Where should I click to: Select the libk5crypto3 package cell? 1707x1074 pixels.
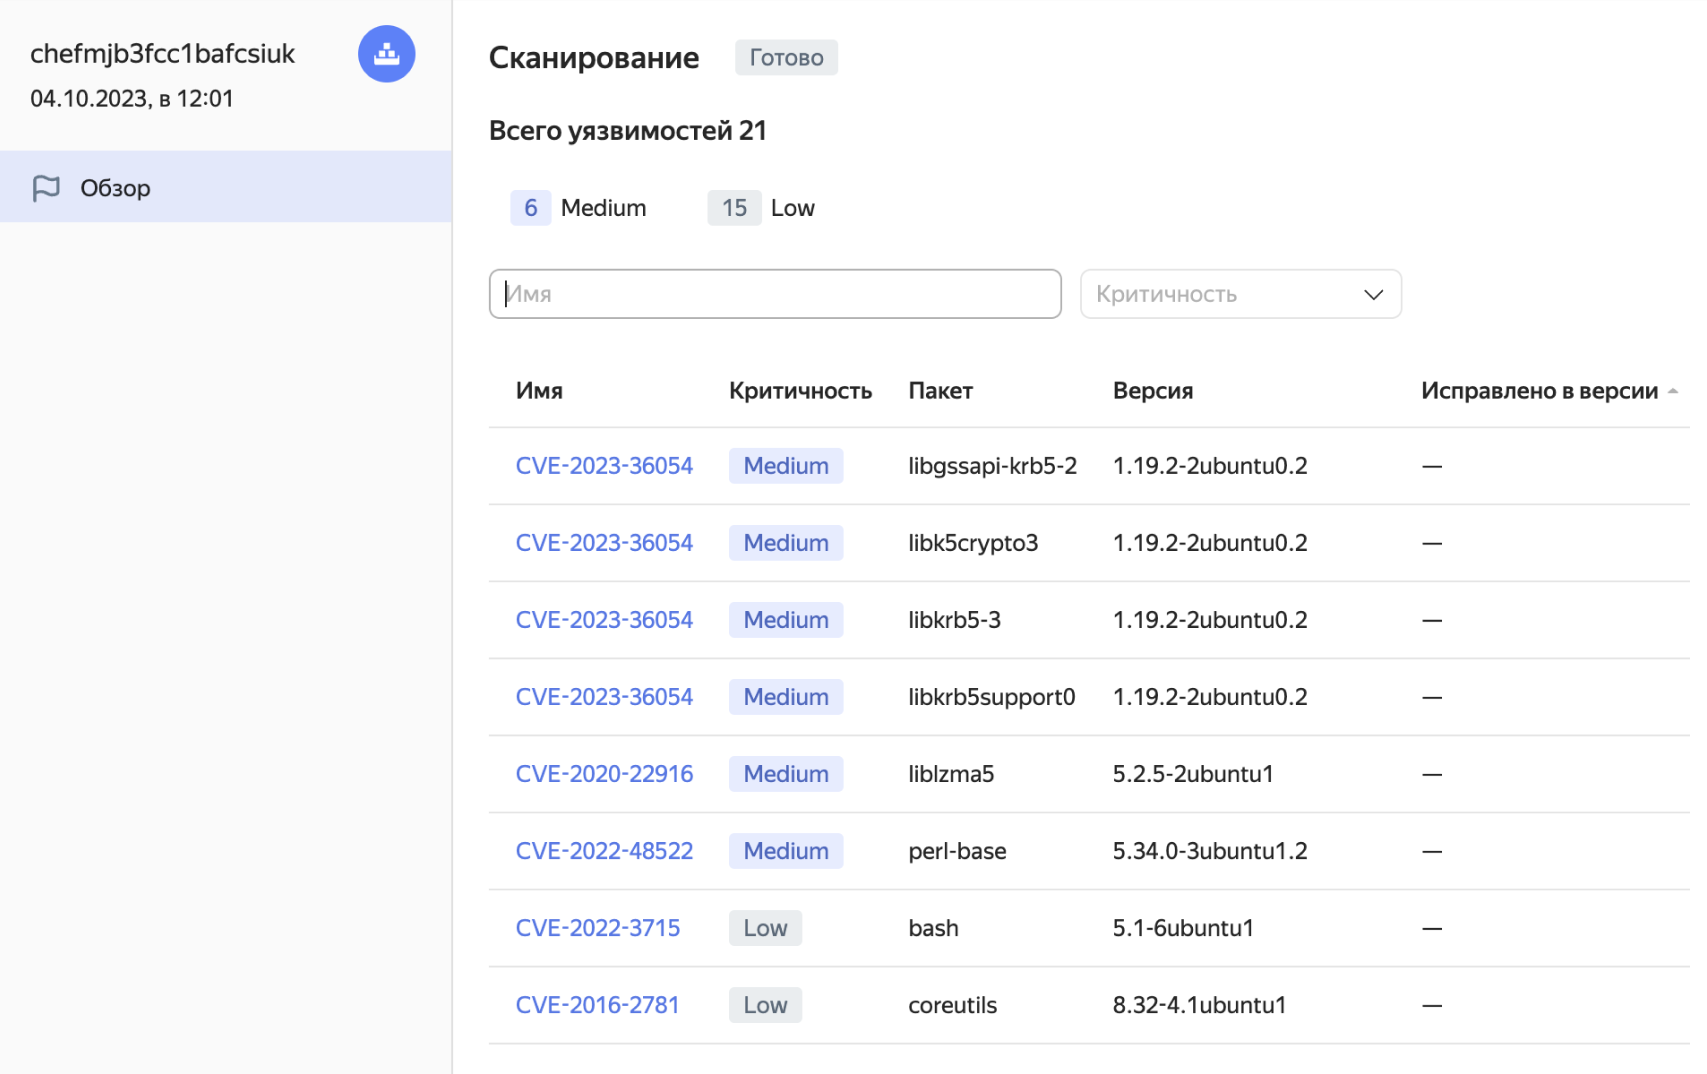[973, 543]
